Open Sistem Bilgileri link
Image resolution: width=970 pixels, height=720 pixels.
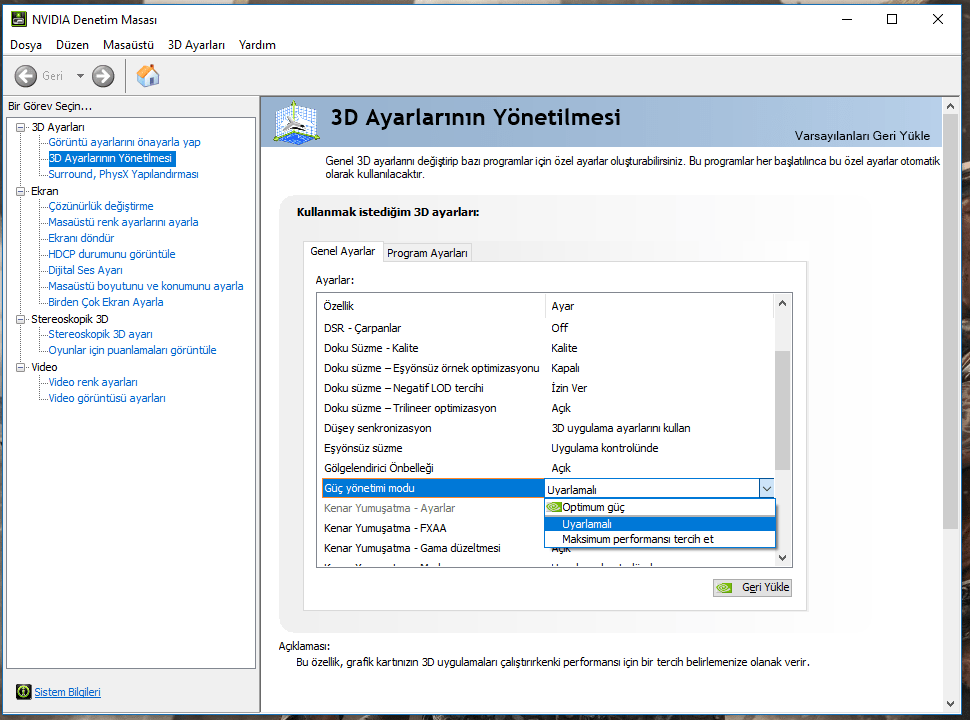[x=67, y=692]
